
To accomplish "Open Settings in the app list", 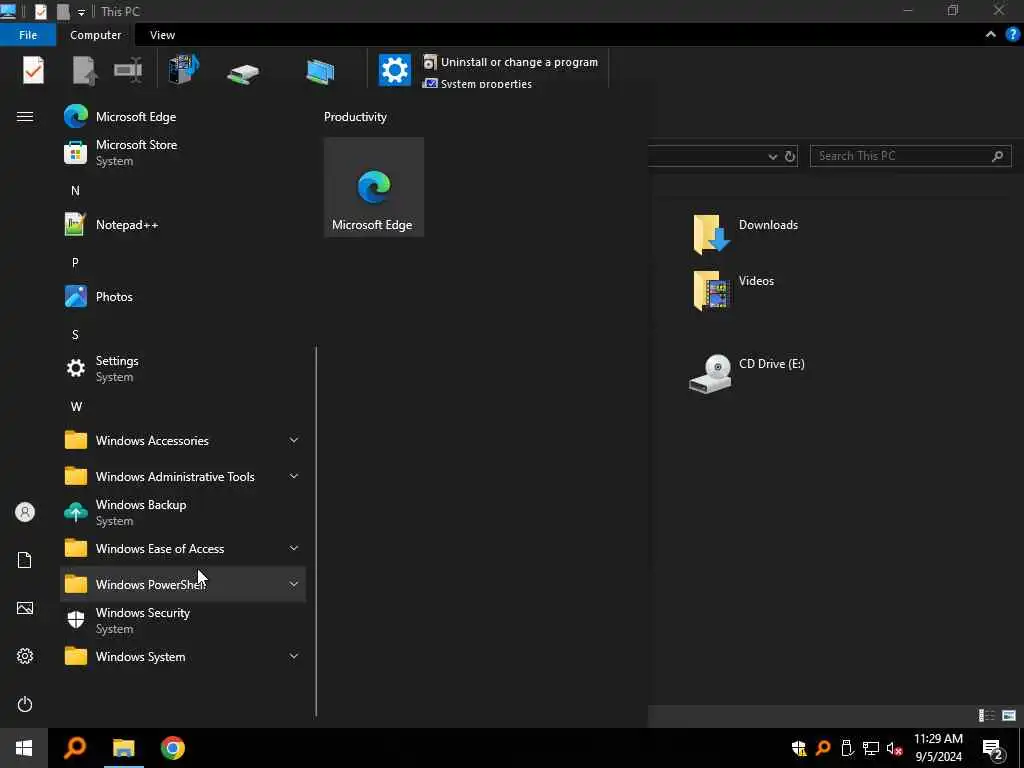I will [x=183, y=368].
